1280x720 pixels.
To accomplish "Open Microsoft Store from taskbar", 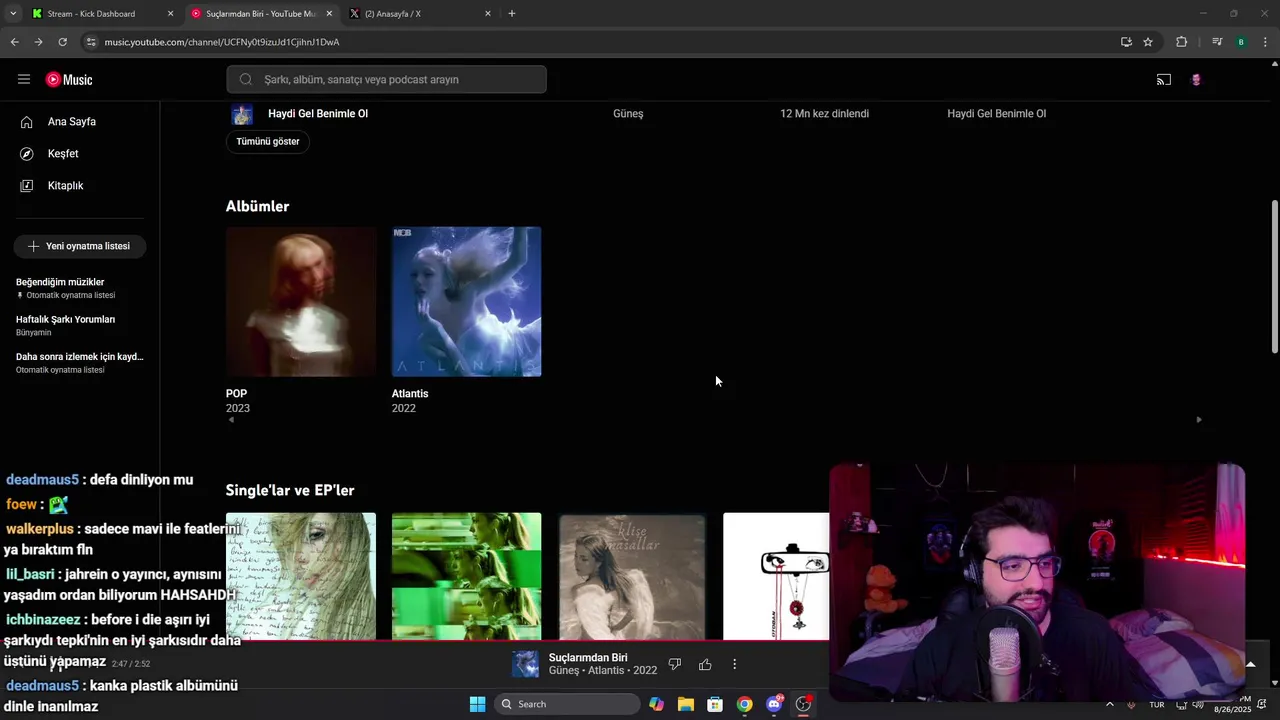I will [715, 704].
